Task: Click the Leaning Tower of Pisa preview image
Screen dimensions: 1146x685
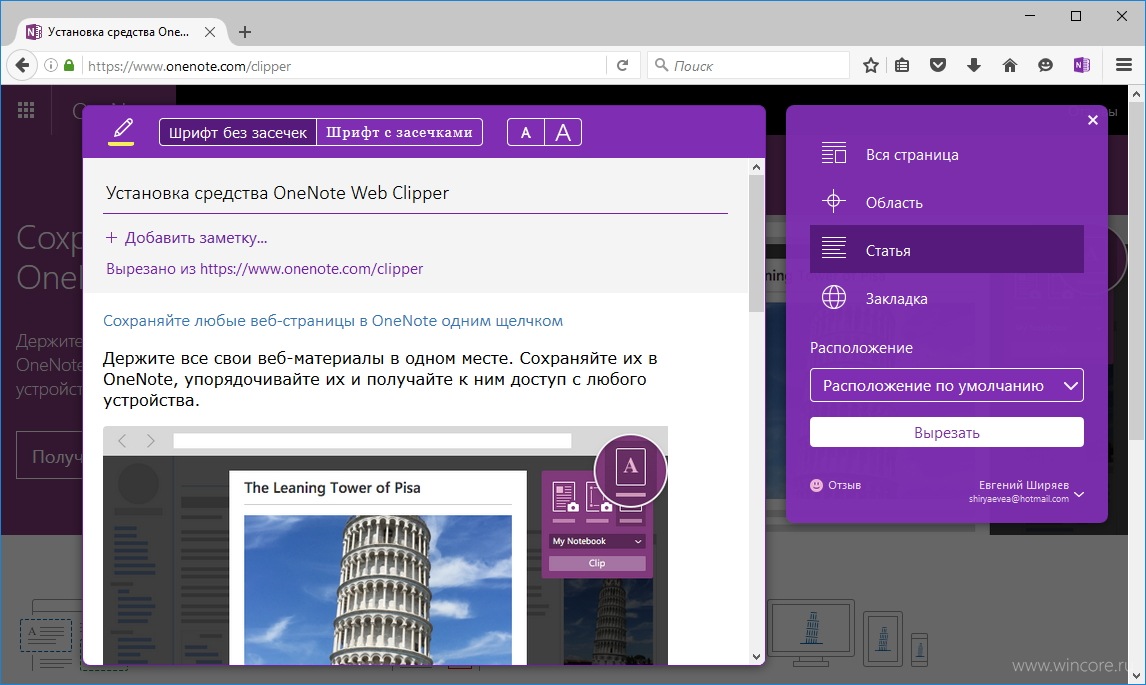Action: tap(378, 589)
